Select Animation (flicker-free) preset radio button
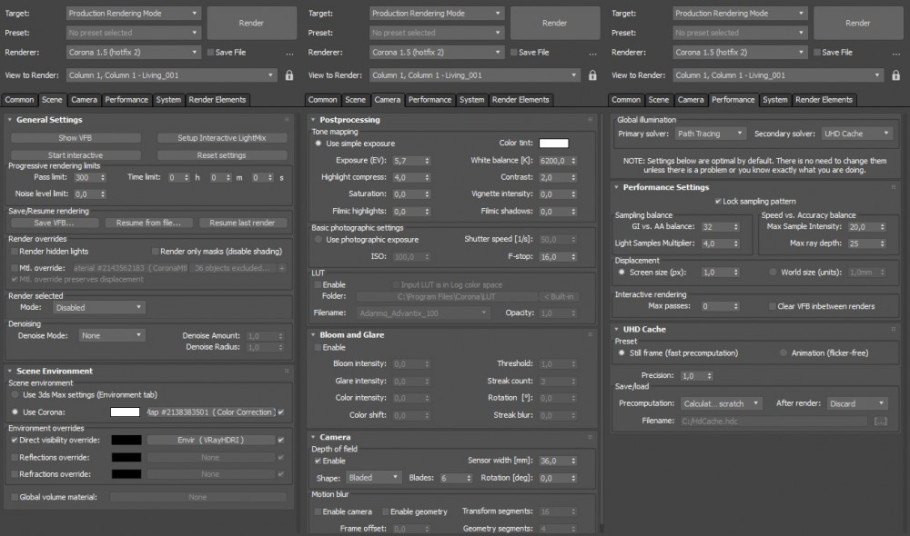The height and width of the screenshot is (536, 910). click(783, 353)
